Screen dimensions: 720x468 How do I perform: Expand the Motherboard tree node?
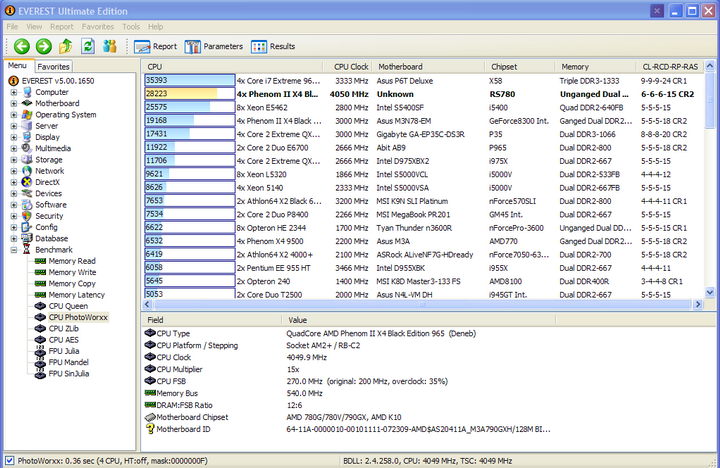[14, 103]
